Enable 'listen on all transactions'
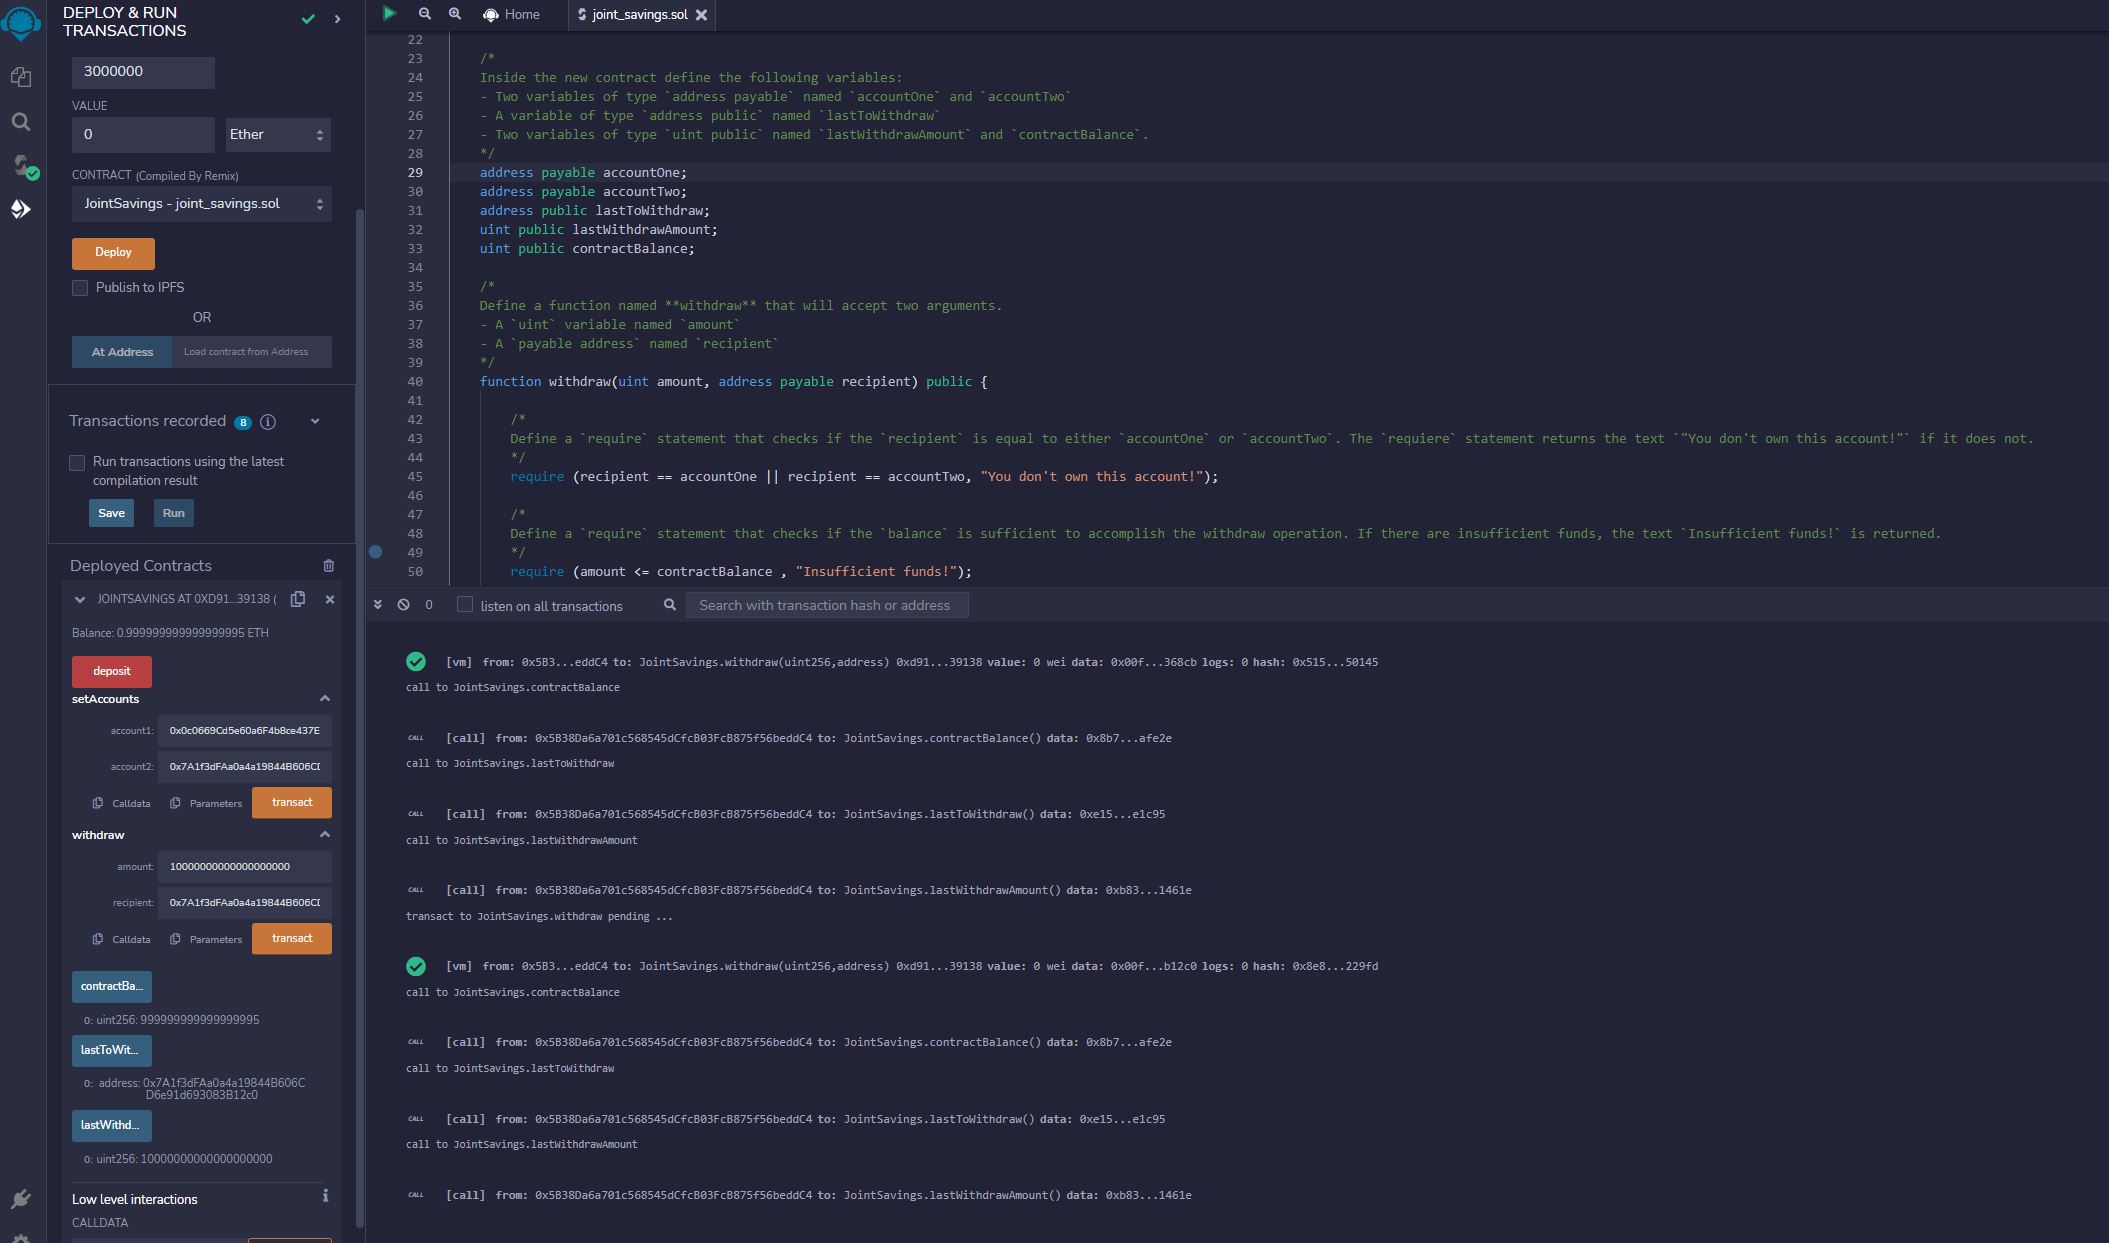Viewport: 2109px width, 1243px height. point(465,604)
